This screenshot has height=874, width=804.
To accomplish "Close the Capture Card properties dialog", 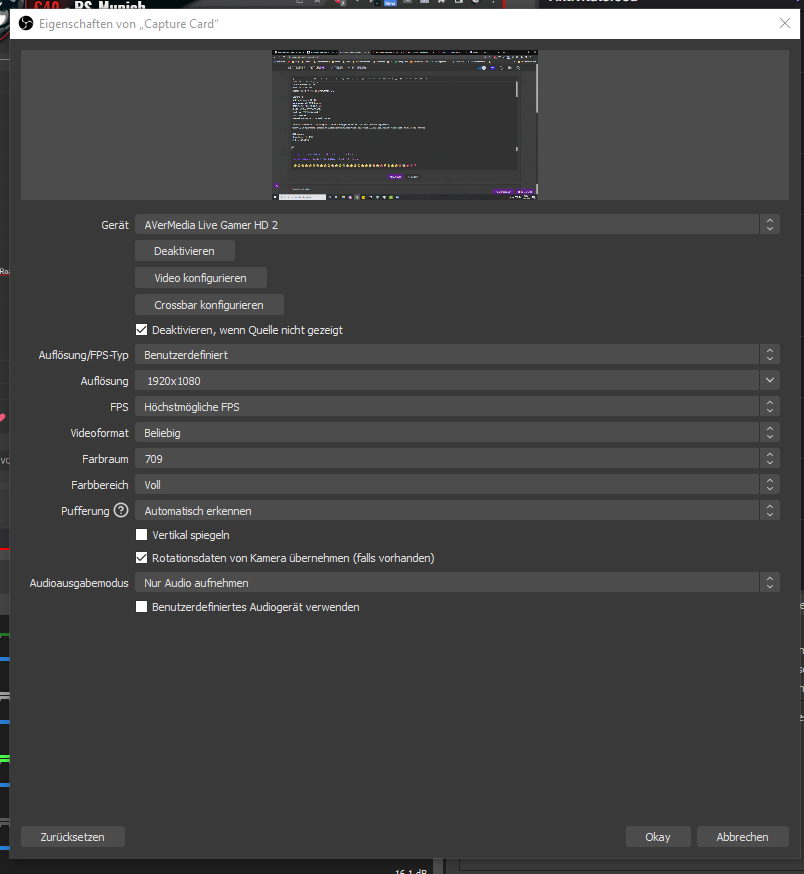I will point(783,23).
